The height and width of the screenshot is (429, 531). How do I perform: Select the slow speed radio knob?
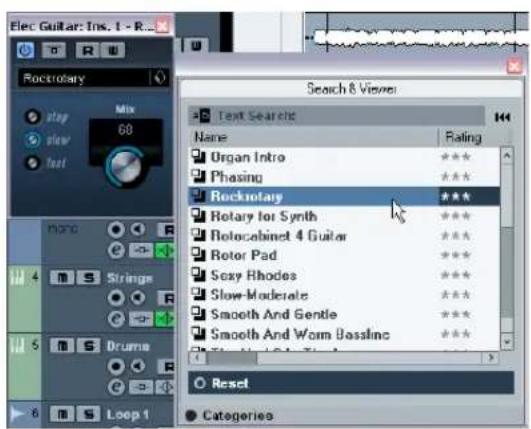[33, 140]
